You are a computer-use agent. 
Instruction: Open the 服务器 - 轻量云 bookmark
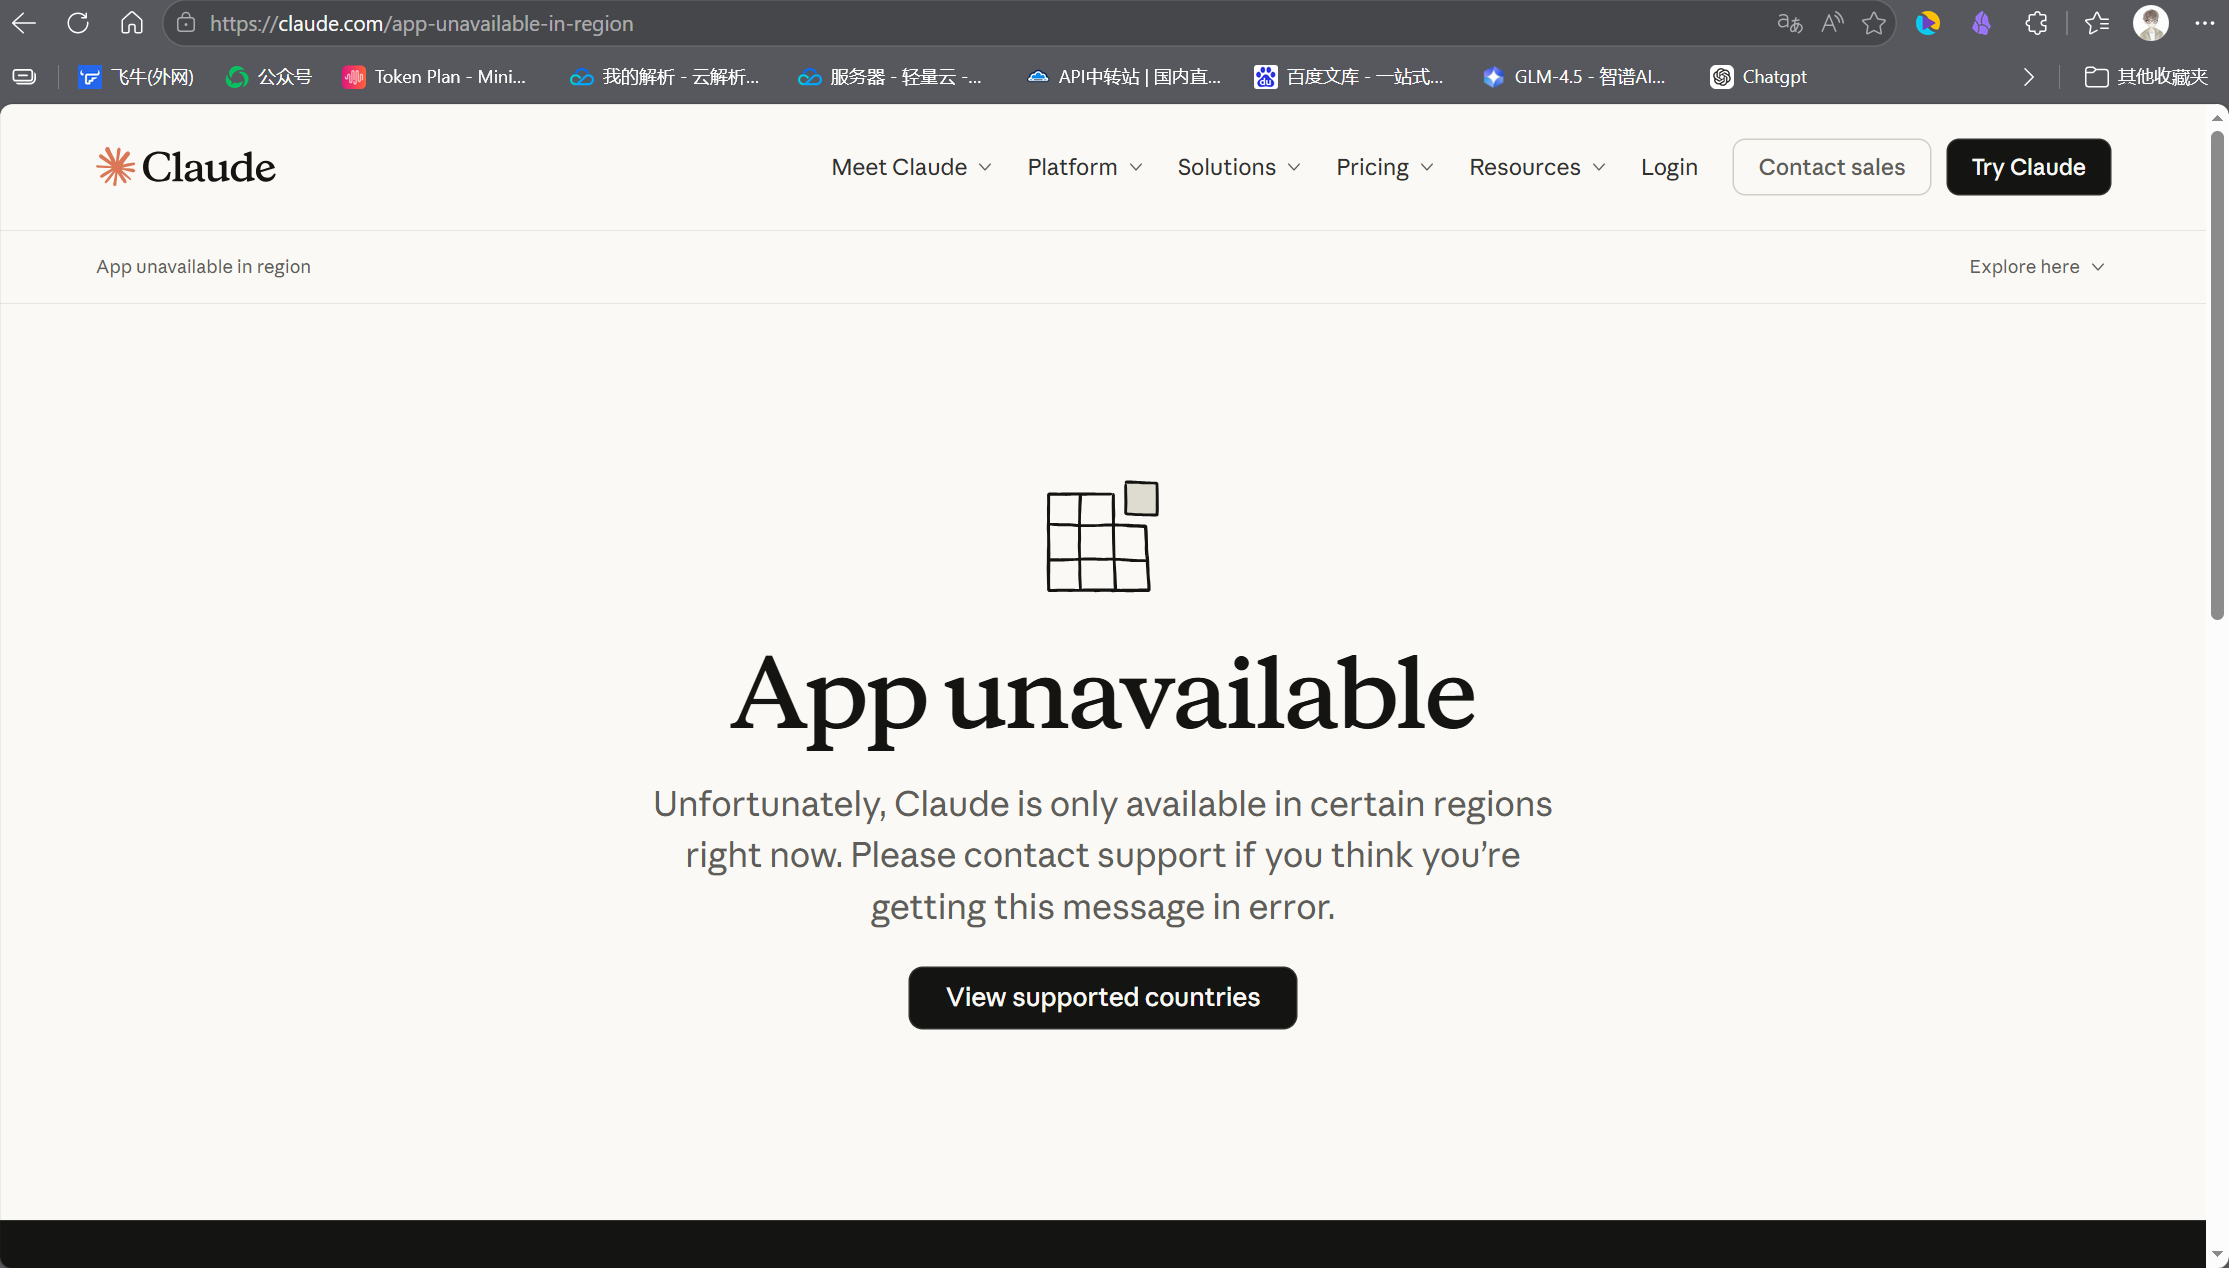889,77
